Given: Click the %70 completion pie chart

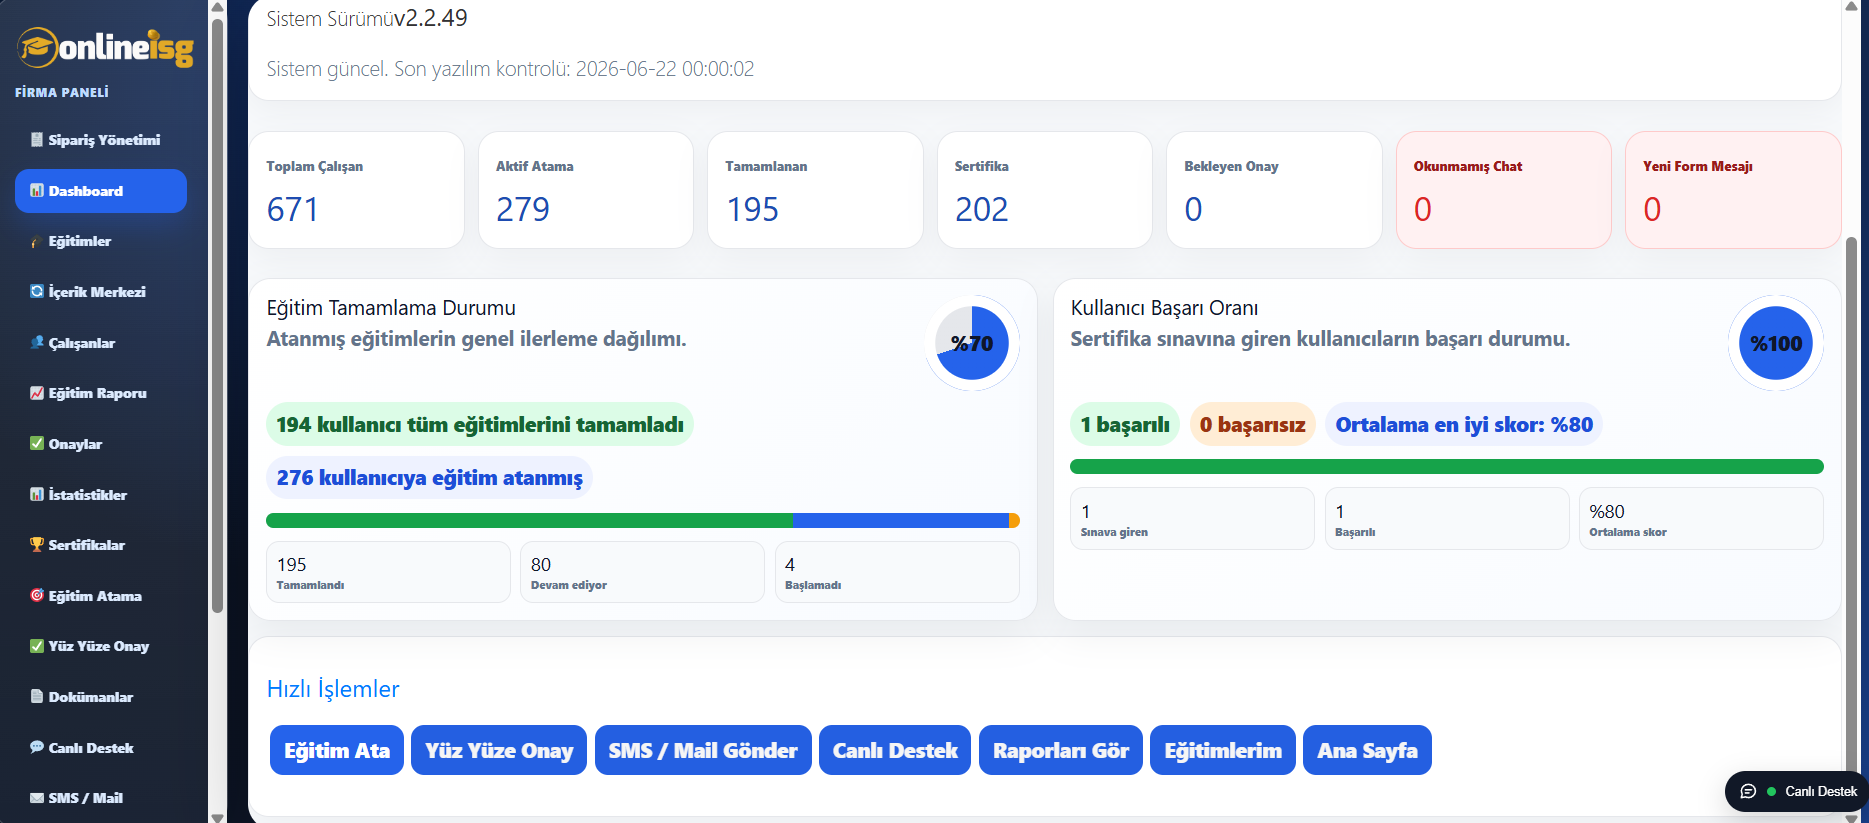Looking at the screenshot, I should (972, 343).
